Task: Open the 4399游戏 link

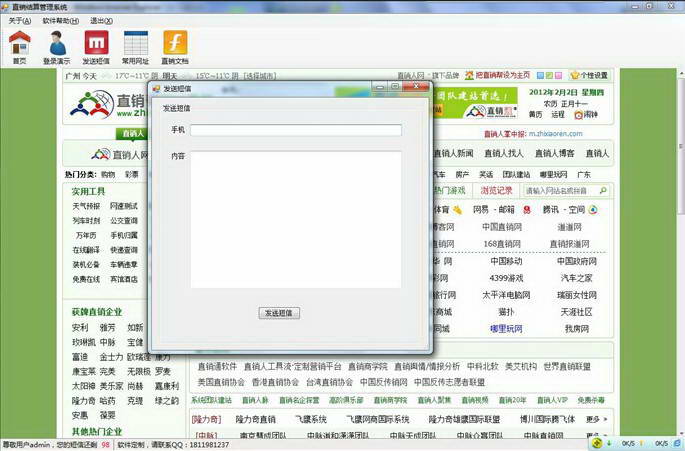Action: pyautogui.click(x=506, y=278)
